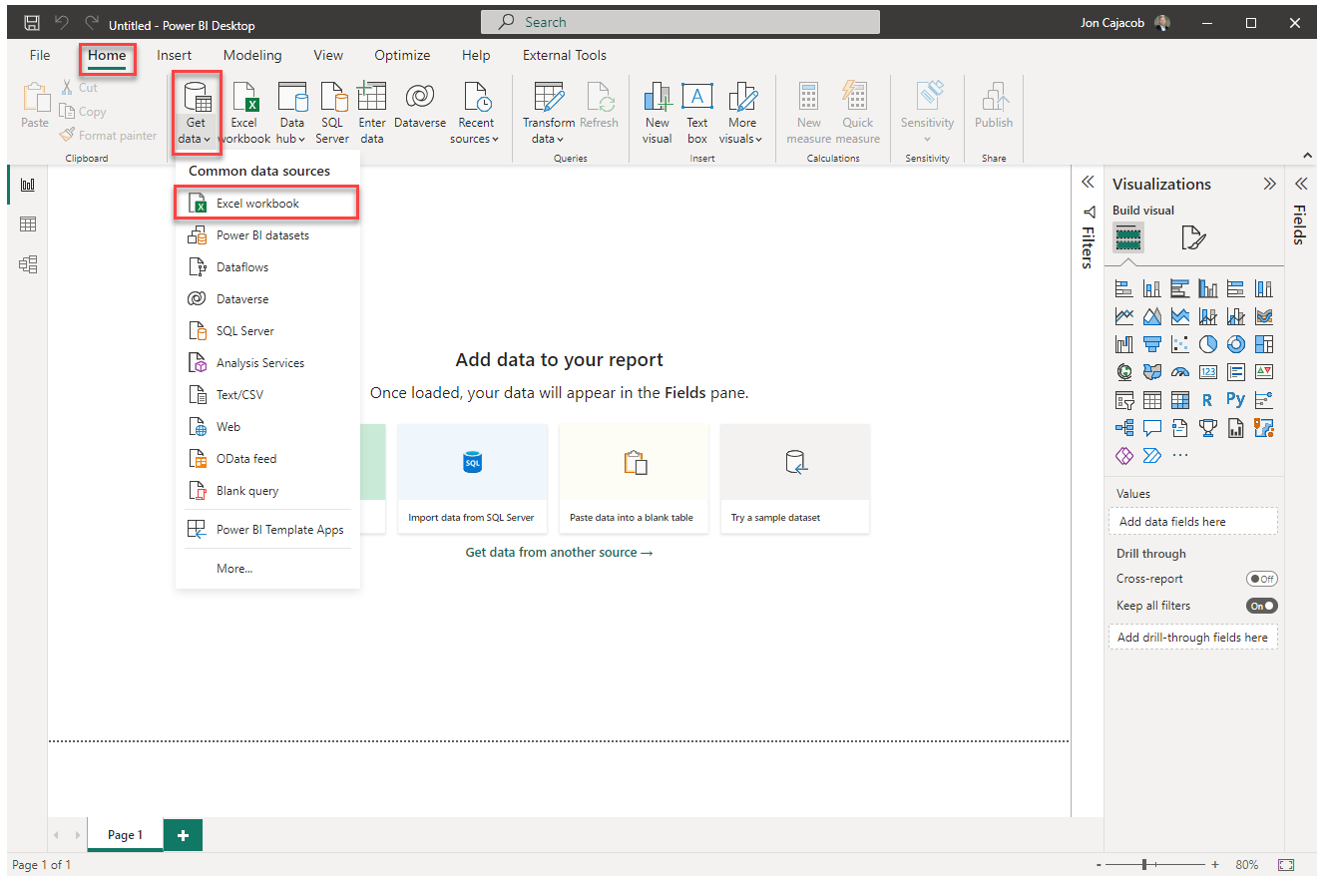
Task: Collapse the ribbon with the chevron
Action: (1307, 155)
